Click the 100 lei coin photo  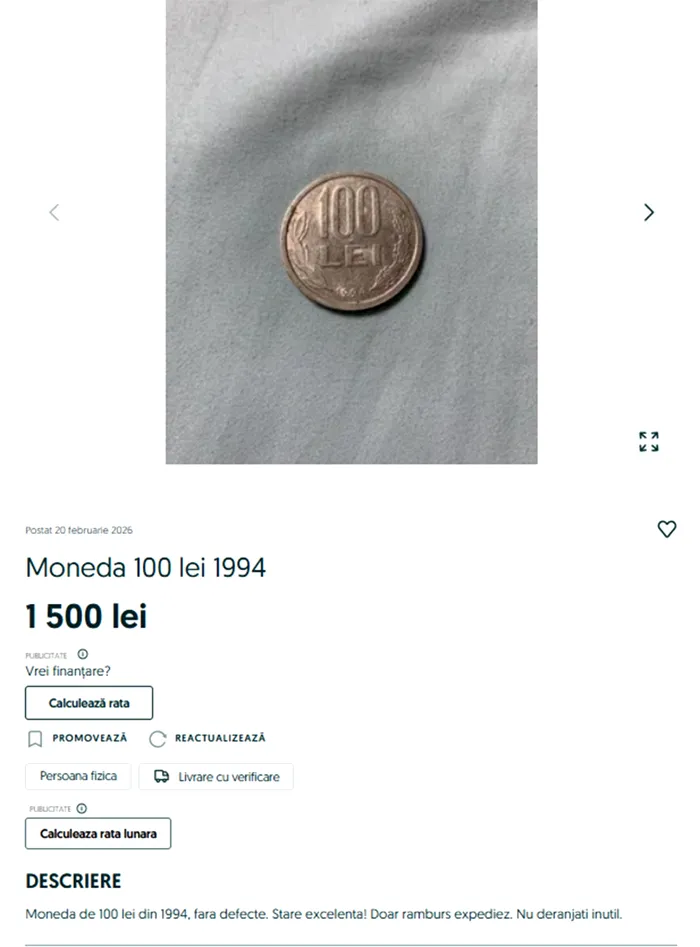(x=352, y=242)
